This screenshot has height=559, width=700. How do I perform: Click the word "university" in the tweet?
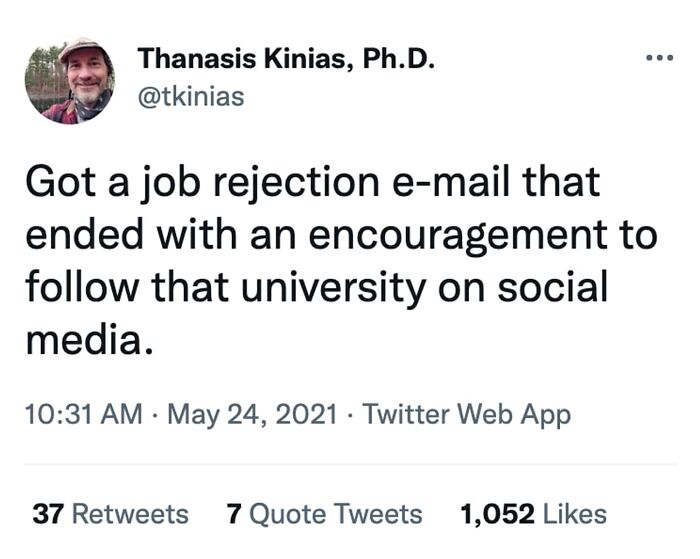[360, 289]
